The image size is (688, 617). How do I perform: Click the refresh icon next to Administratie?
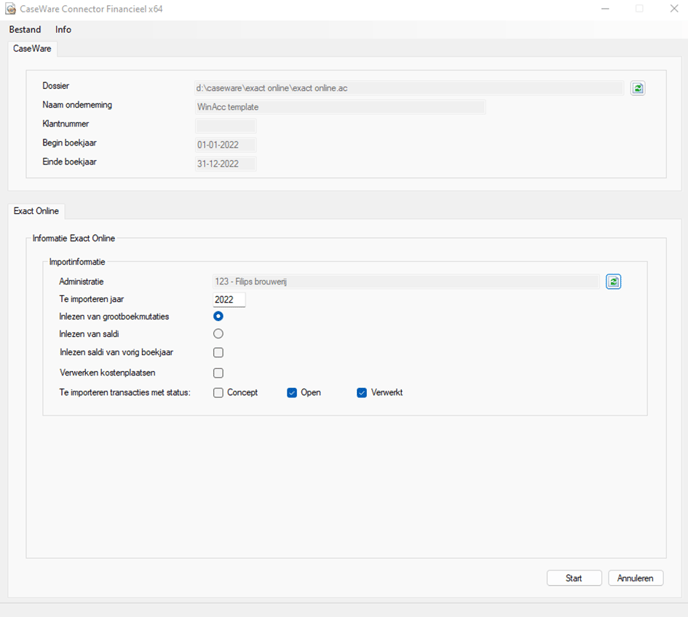(x=613, y=282)
